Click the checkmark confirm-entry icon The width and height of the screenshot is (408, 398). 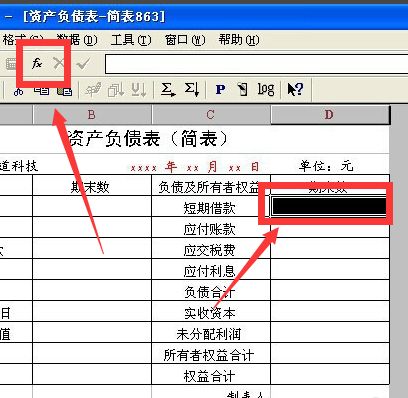[83, 63]
